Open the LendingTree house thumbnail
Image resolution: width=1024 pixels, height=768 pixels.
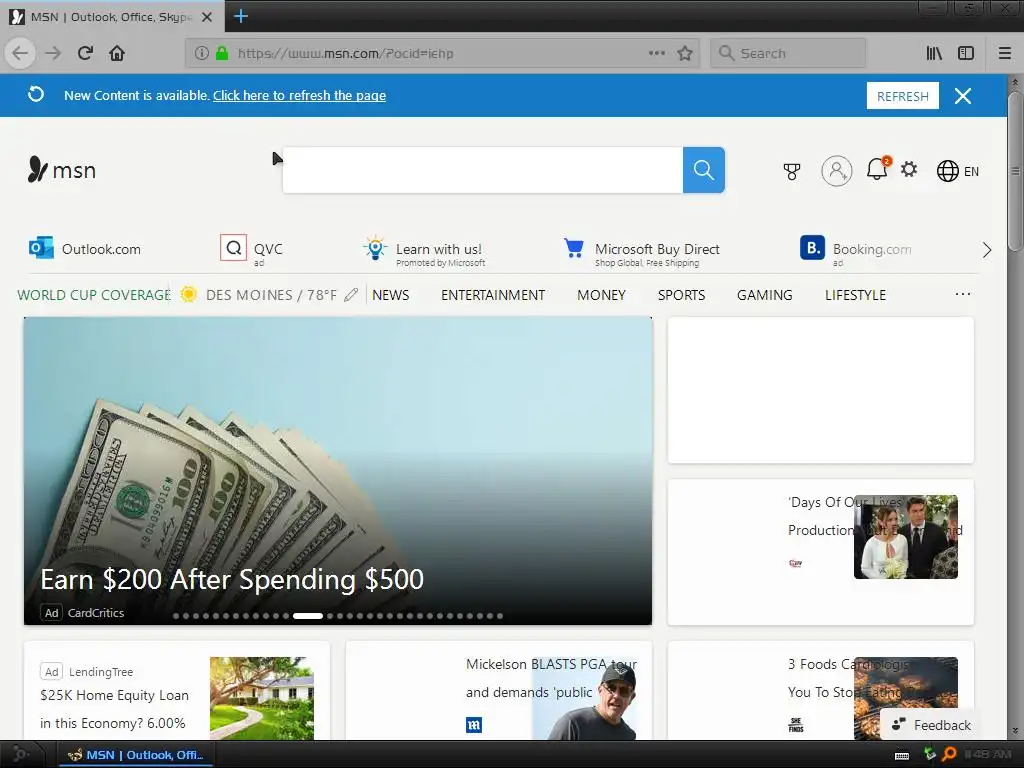[x=261, y=698]
